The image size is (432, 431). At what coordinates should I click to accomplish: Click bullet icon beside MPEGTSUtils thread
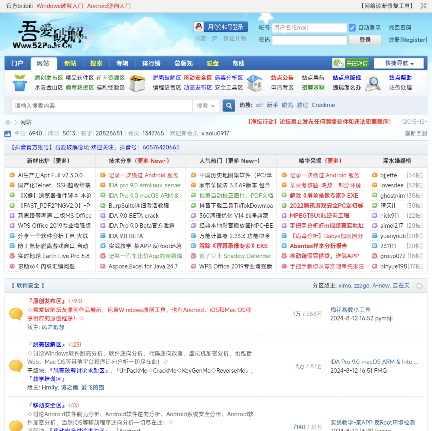click(284, 216)
